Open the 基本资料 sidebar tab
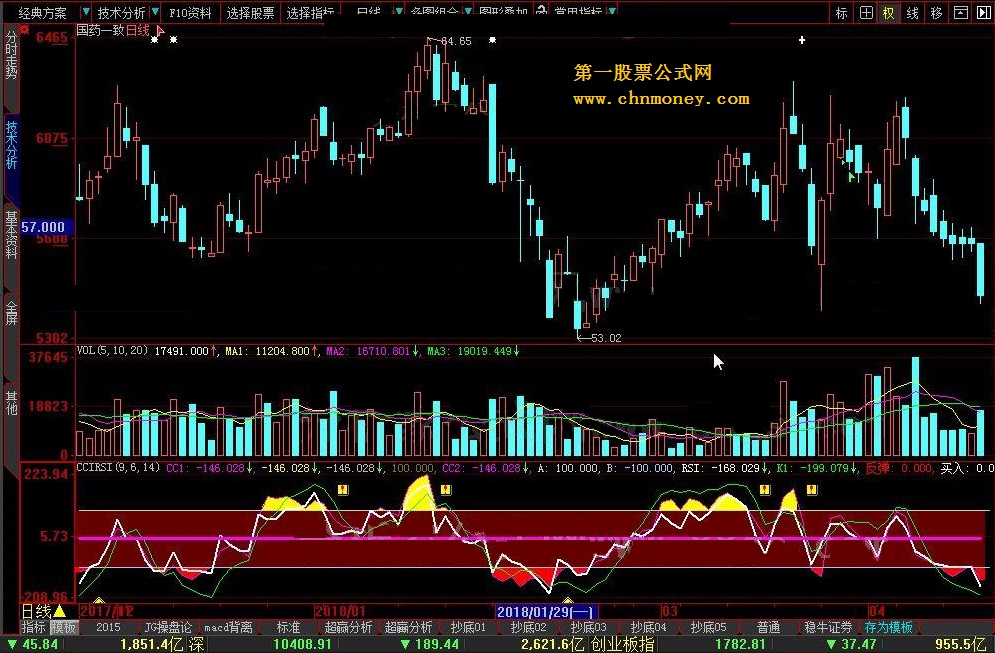 11,235
